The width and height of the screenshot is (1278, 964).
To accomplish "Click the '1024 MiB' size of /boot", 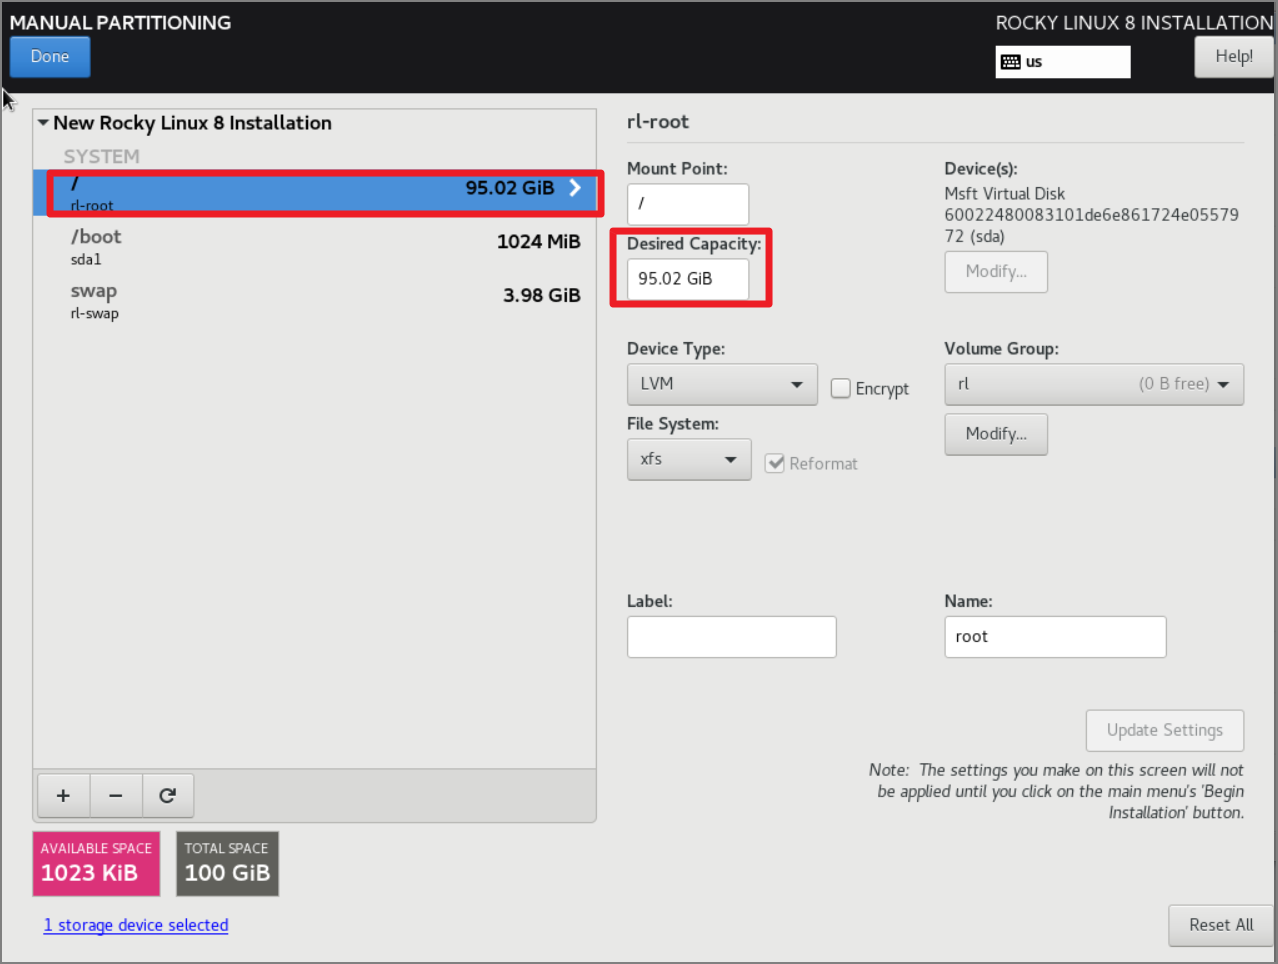I will [538, 242].
